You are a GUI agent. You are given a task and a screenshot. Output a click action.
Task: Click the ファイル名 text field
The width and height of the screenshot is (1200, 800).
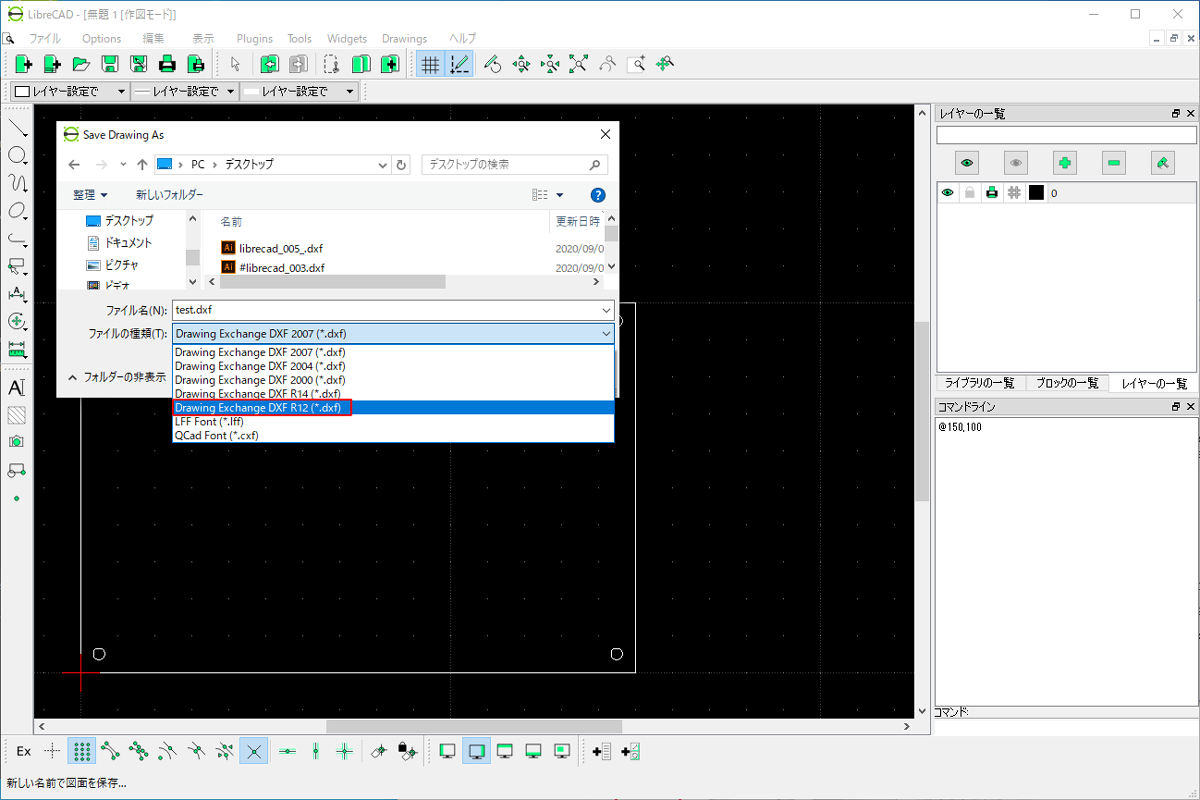coord(393,310)
